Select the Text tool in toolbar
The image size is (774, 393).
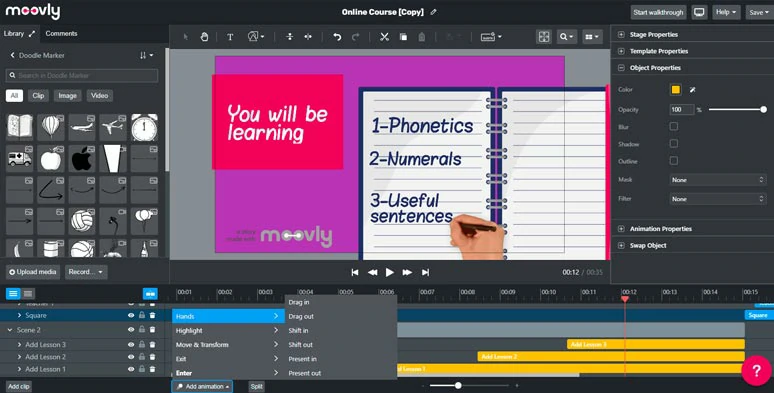pyautogui.click(x=230, y=37)
